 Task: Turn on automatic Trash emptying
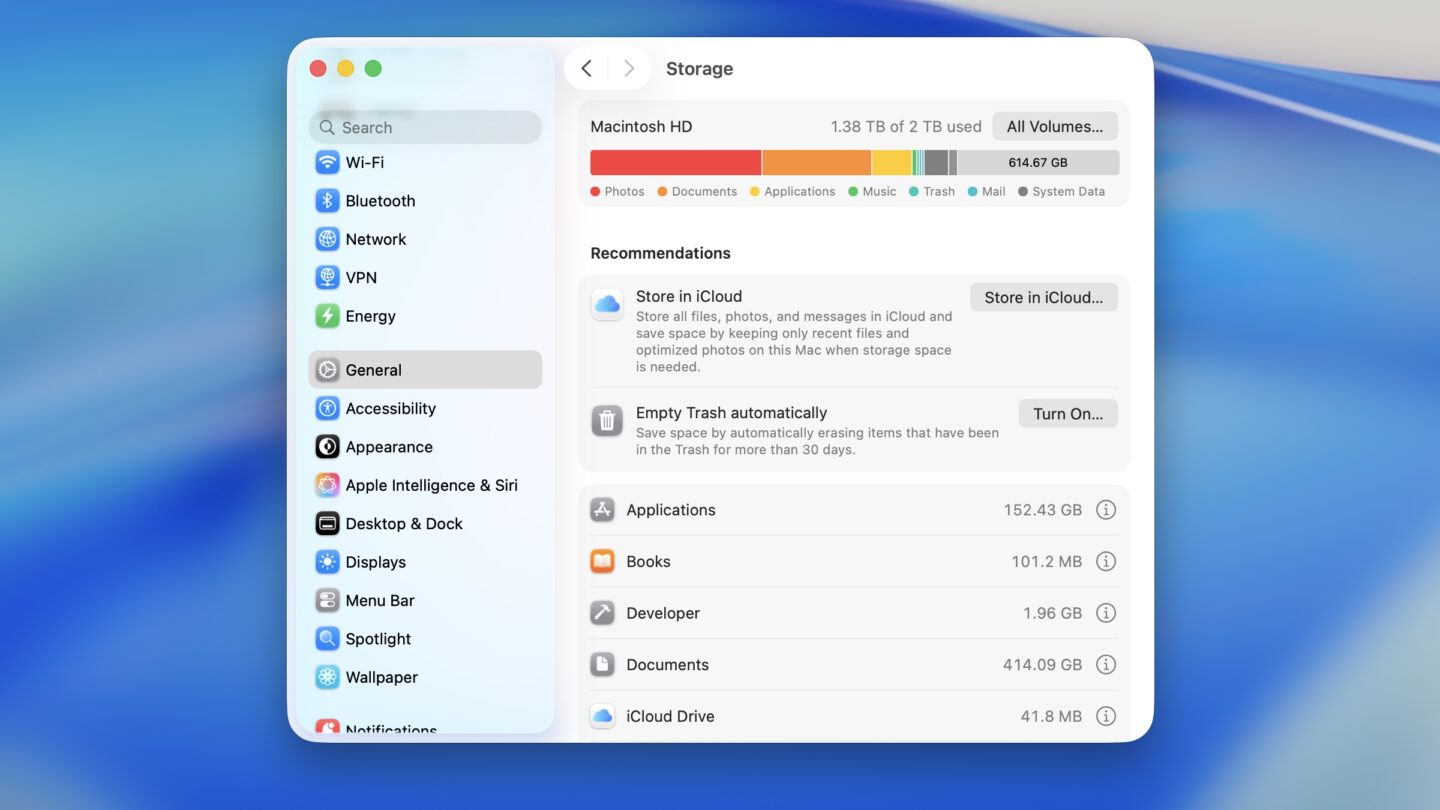tap(1068, 413)
